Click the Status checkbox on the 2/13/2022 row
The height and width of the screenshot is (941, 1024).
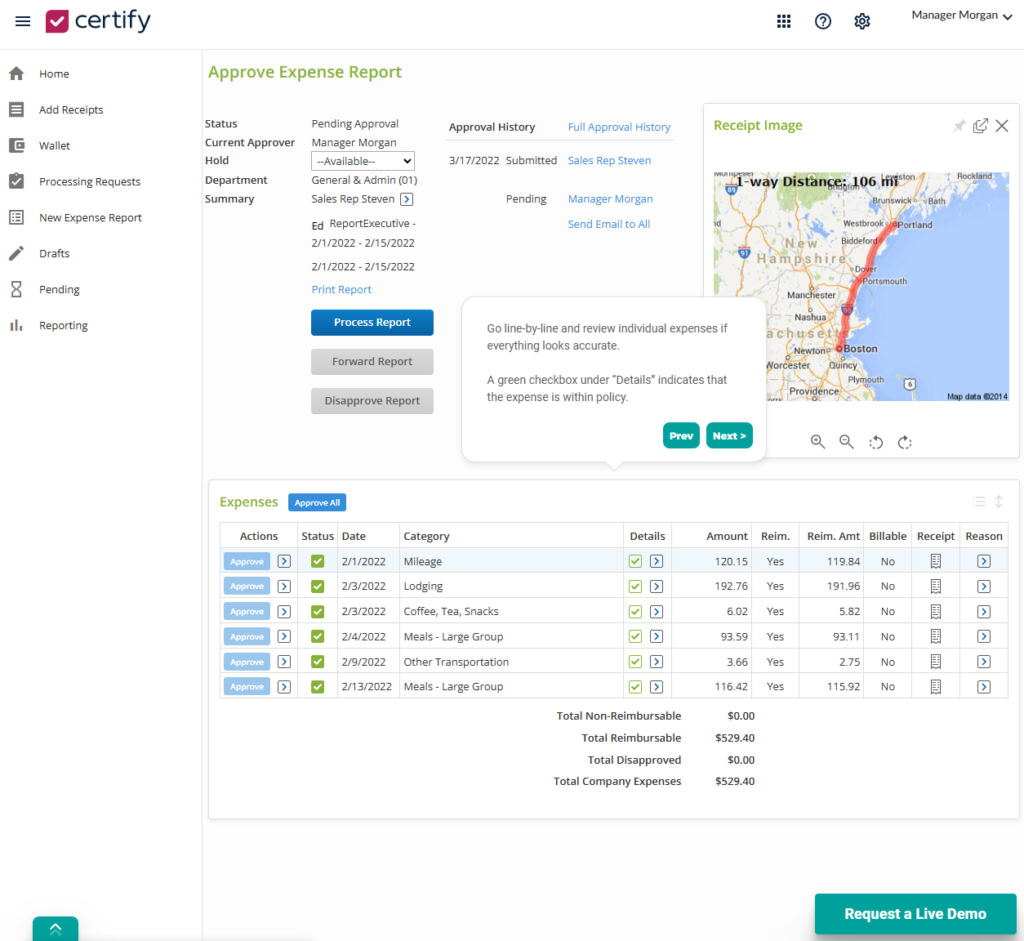tap(317, 686)
